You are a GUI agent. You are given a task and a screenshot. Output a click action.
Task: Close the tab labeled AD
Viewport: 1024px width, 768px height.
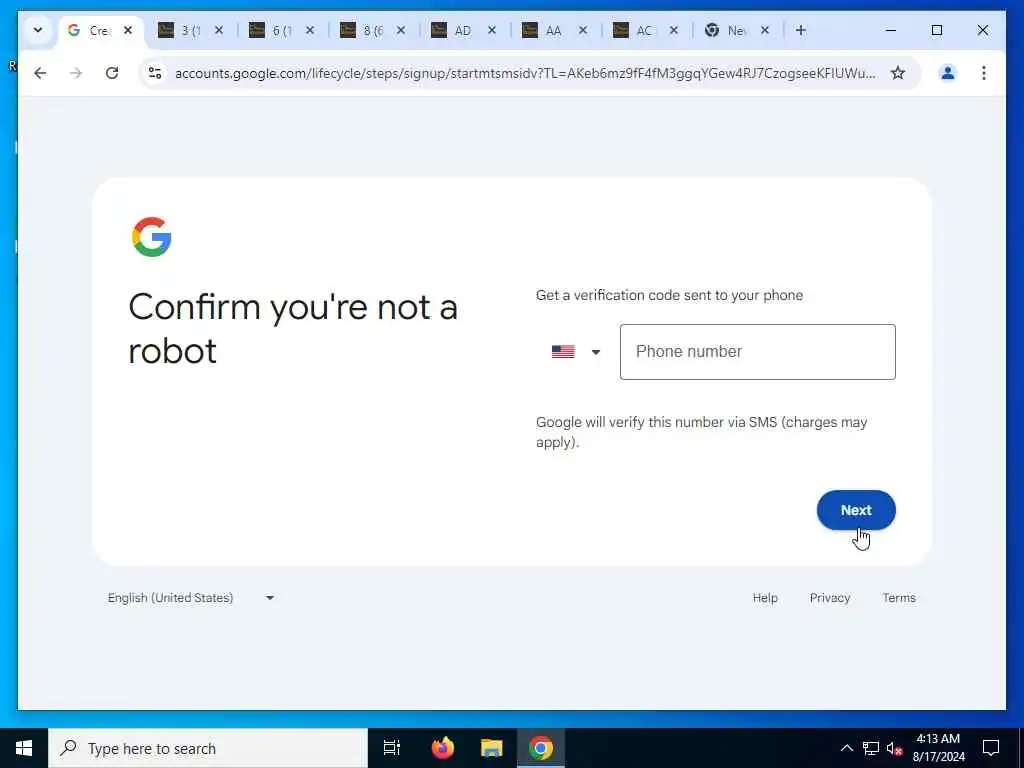492,30
